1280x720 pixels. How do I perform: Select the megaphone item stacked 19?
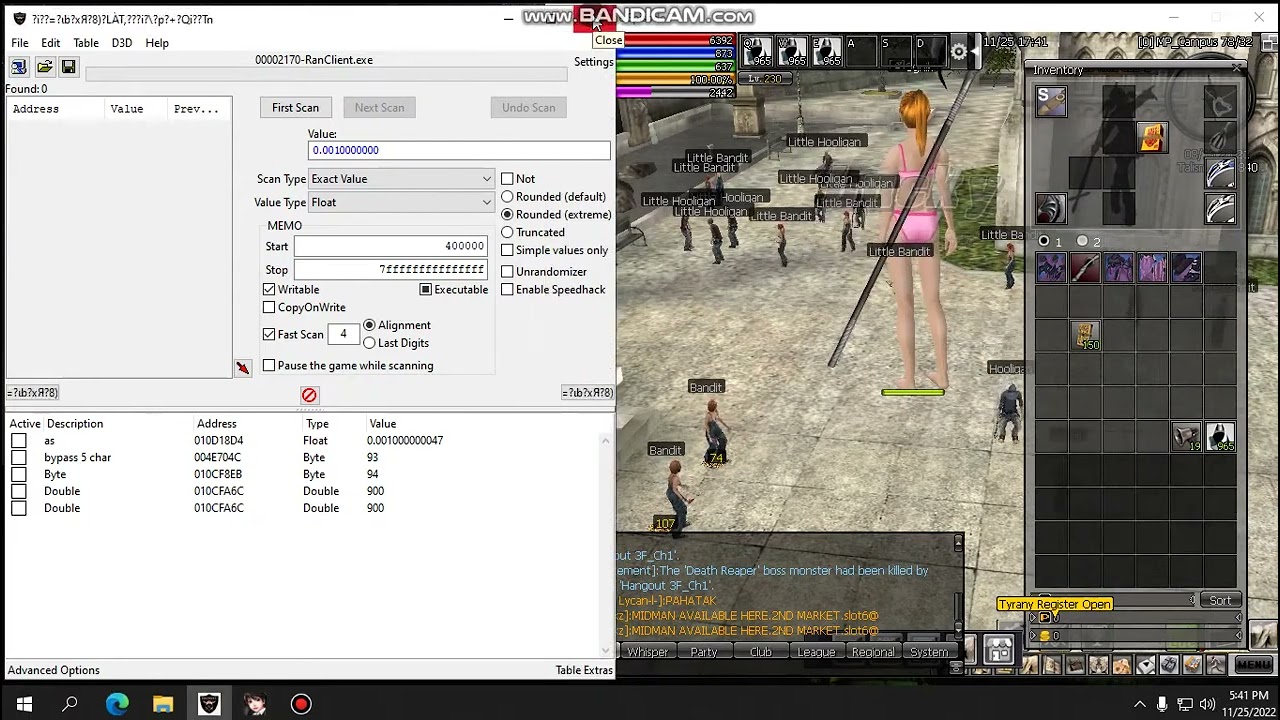(1186, 437)
